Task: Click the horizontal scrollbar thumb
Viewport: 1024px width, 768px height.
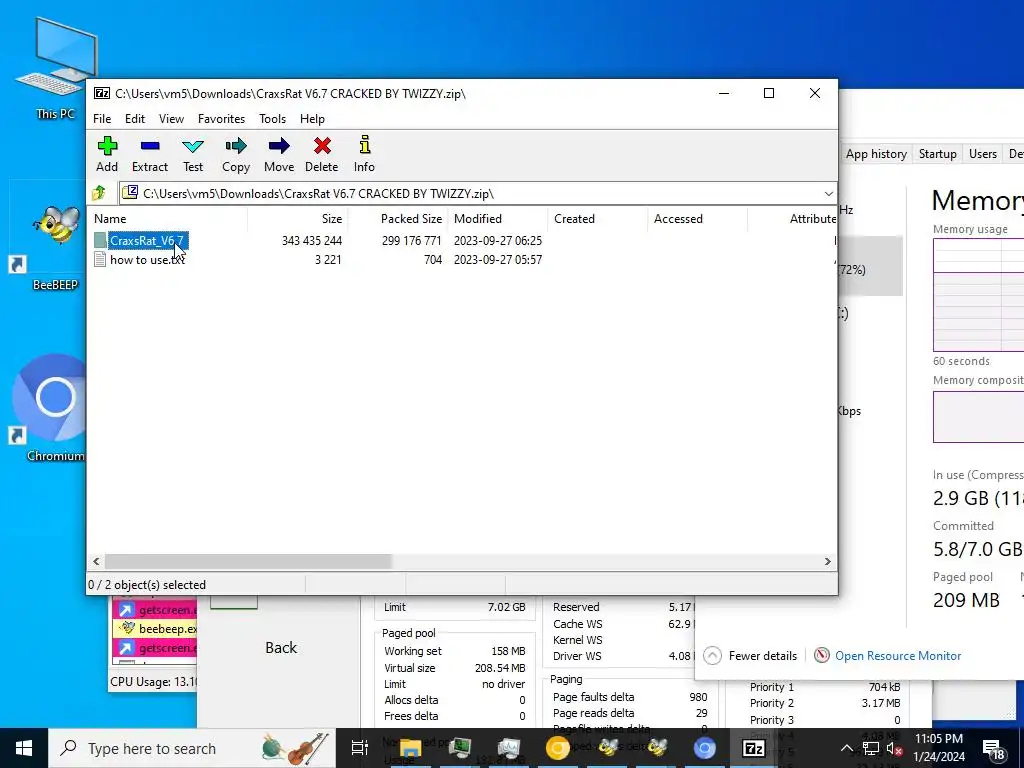Action: click(x=248, y=562)
